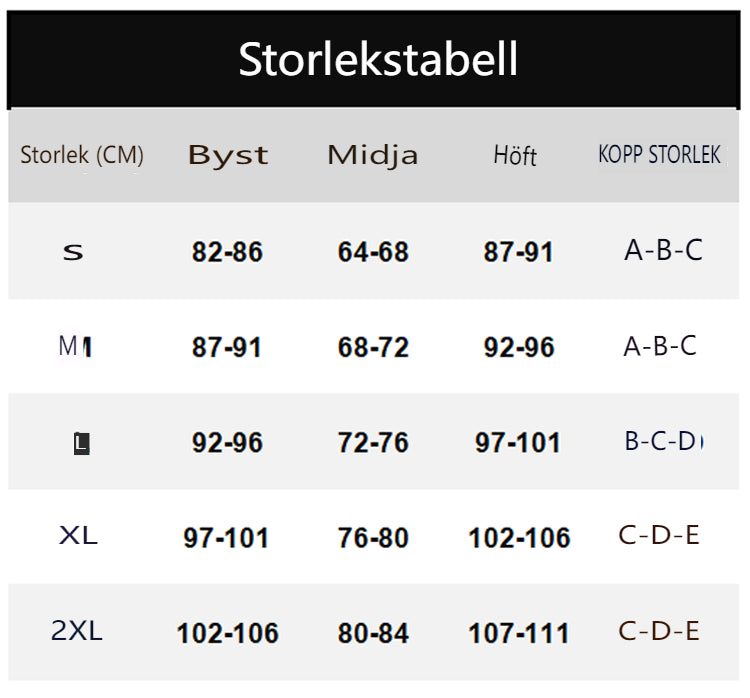Click the L size row label
750x698 pixels.
tap(82, 443)
